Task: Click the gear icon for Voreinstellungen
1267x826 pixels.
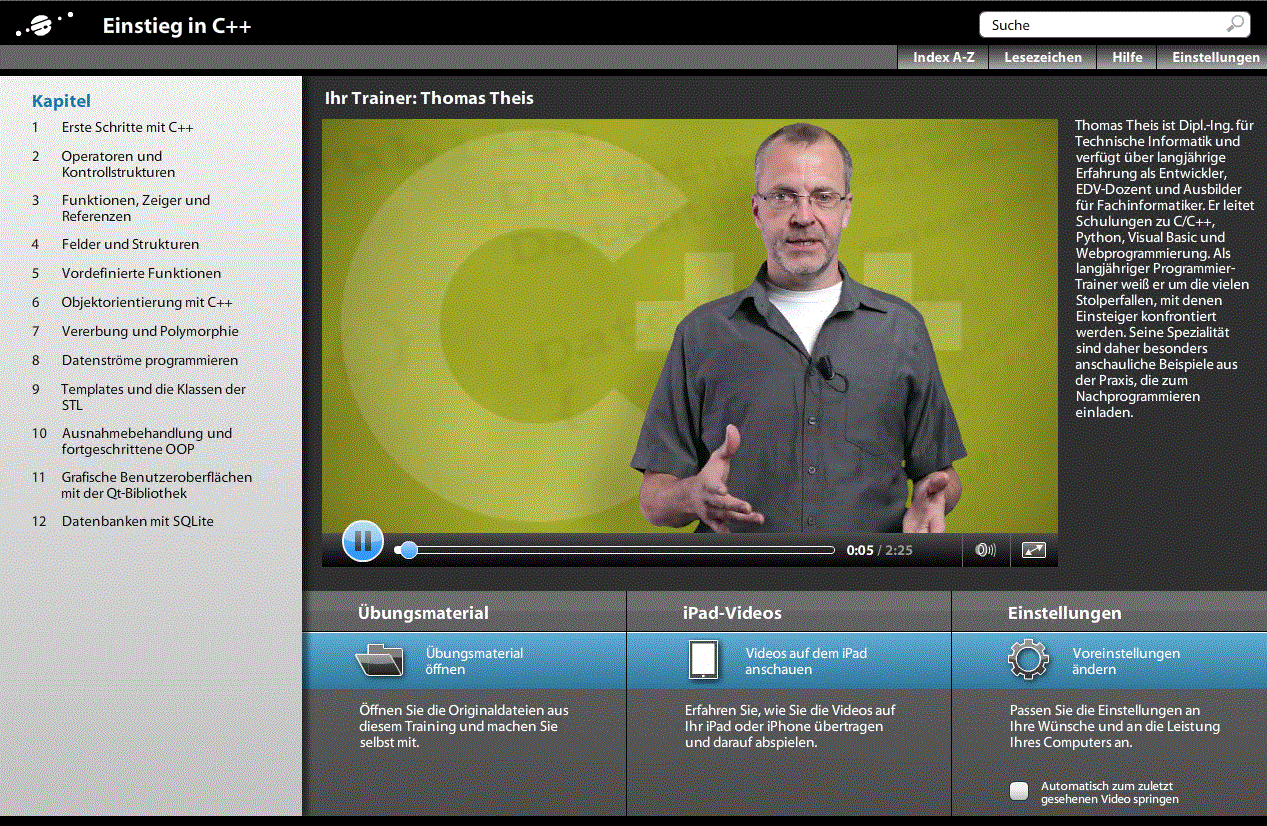Action: pyautogui.click(x=1028, y=660)
